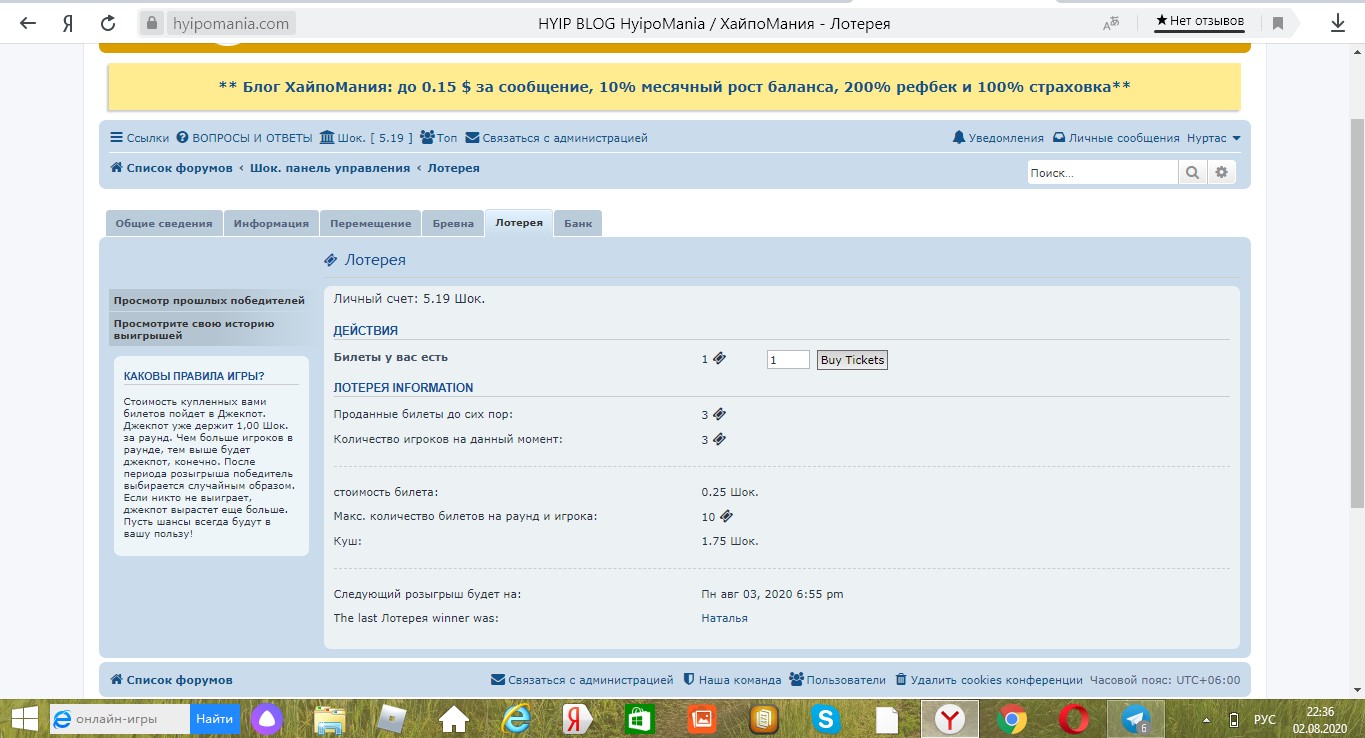The image size is (1365, 738).
Task: Click the search magnifier icon button
Action: click(1192, 173)
